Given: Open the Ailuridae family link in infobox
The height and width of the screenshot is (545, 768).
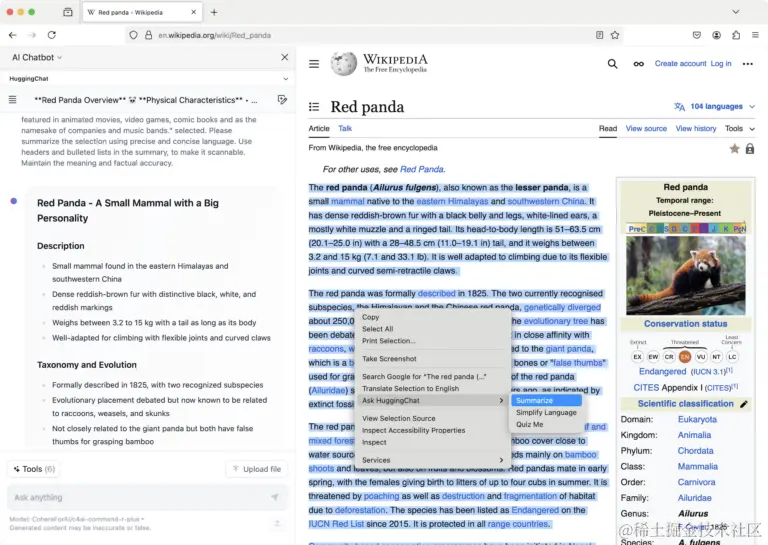Looking at the screenshot, I should (x=694, y=498).
